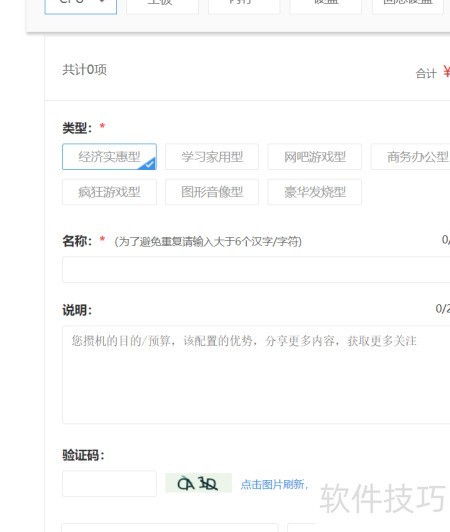Image resolution: width=450 pixels, height=532 pixels.
Task: Select the 疯狂游戏型 type option
Action: [x=109, y=192]
